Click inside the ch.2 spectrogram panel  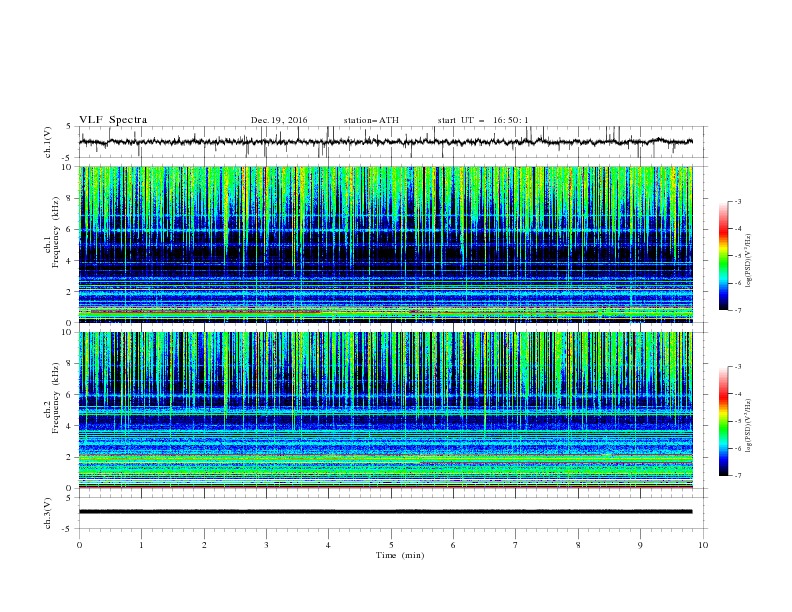click(x=385, y=410)
